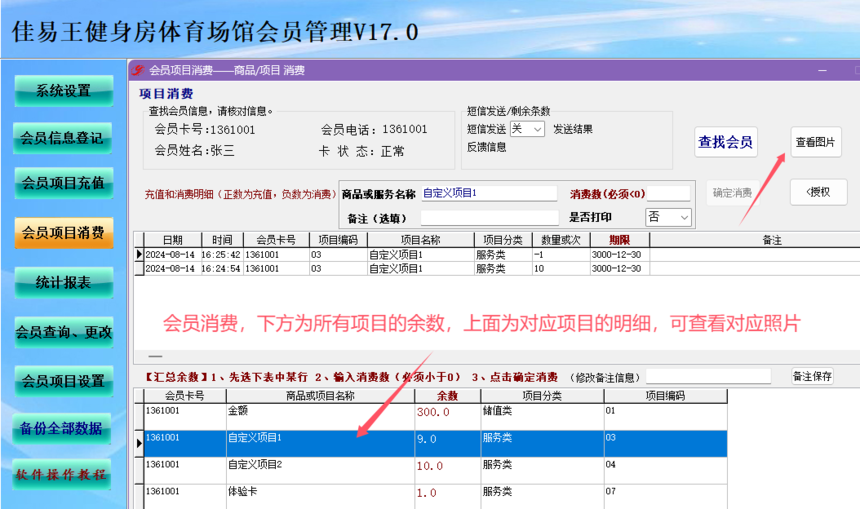
Task: Select the 金额 row in summary table
Action: click(431, 416)
